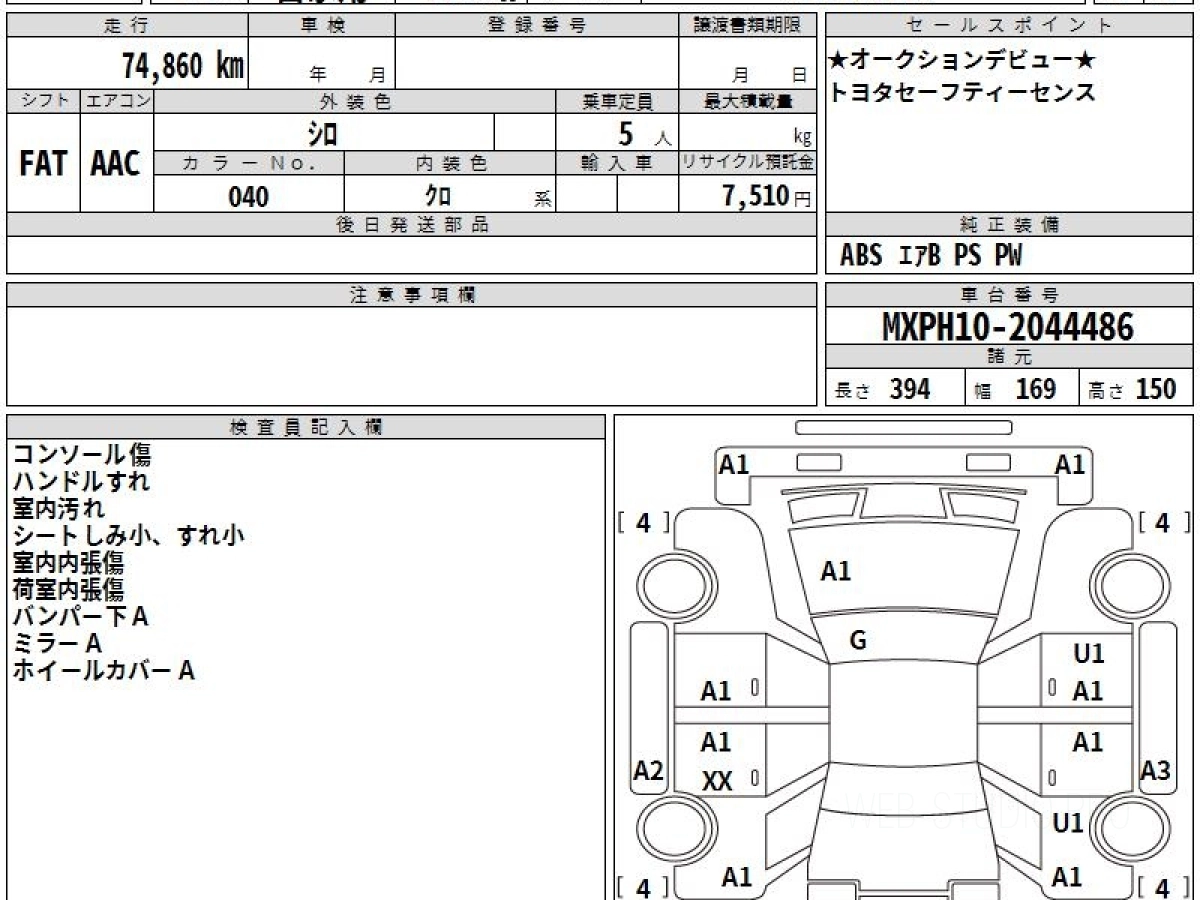Click the seating capacity value 5 人
This screenshot has height=900, width=1200.
pyautogui.click(x=644, y=134)
